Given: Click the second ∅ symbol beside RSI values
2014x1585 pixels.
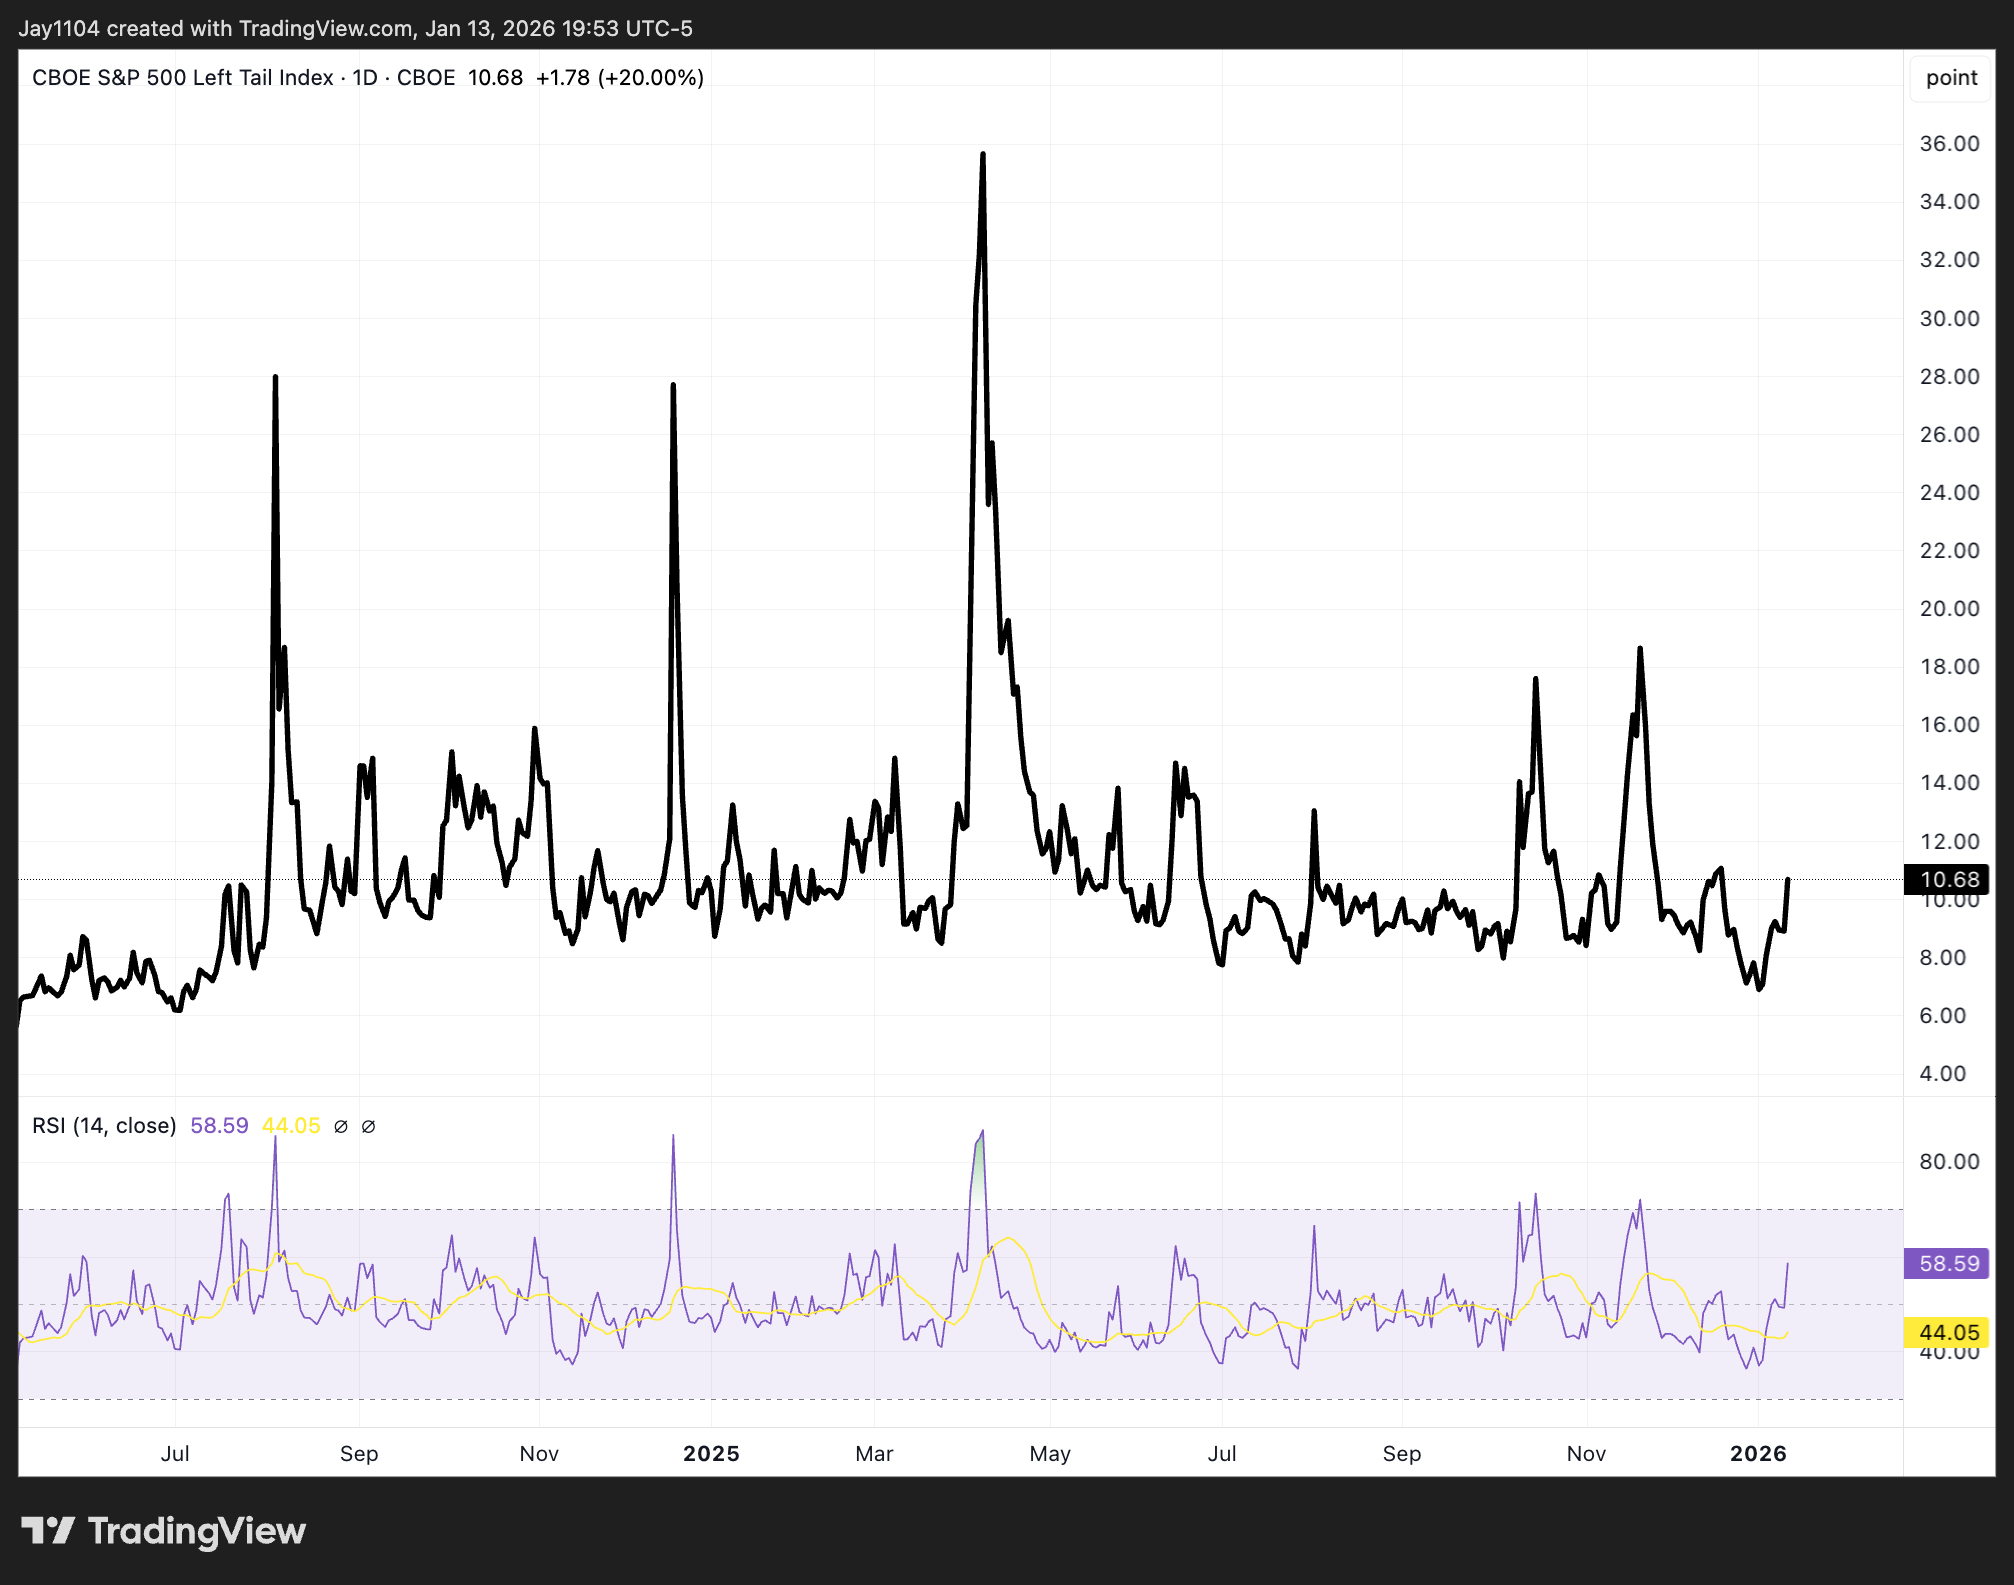Looking at the screenshot, I should (368, 1126).
